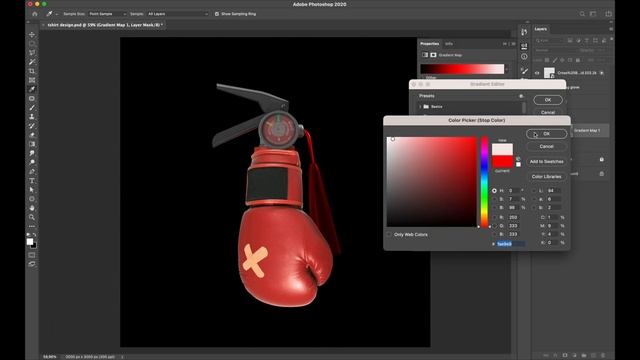Click the current red color swatch
This screenshot has width=640, height=360.
tap(502, 162)
